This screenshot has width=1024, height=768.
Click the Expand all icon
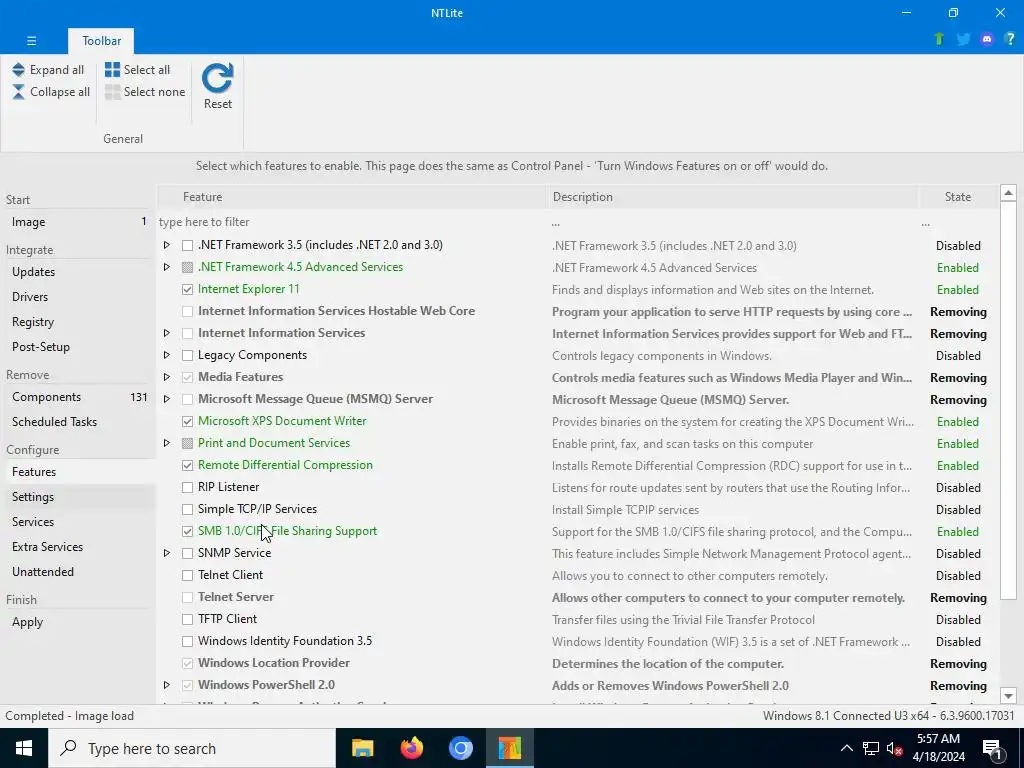[x=18, y=70]
